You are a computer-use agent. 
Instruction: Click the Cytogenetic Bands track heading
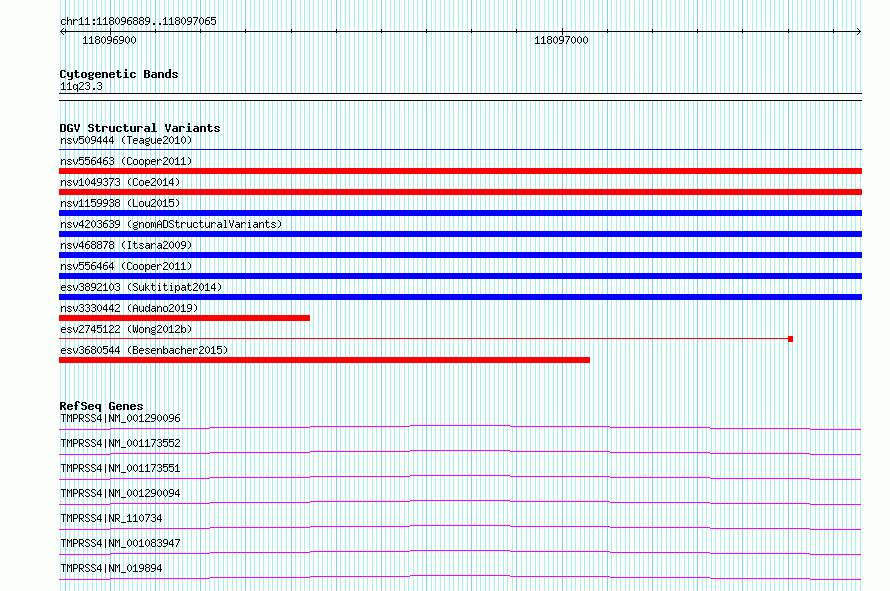(119, 74)
